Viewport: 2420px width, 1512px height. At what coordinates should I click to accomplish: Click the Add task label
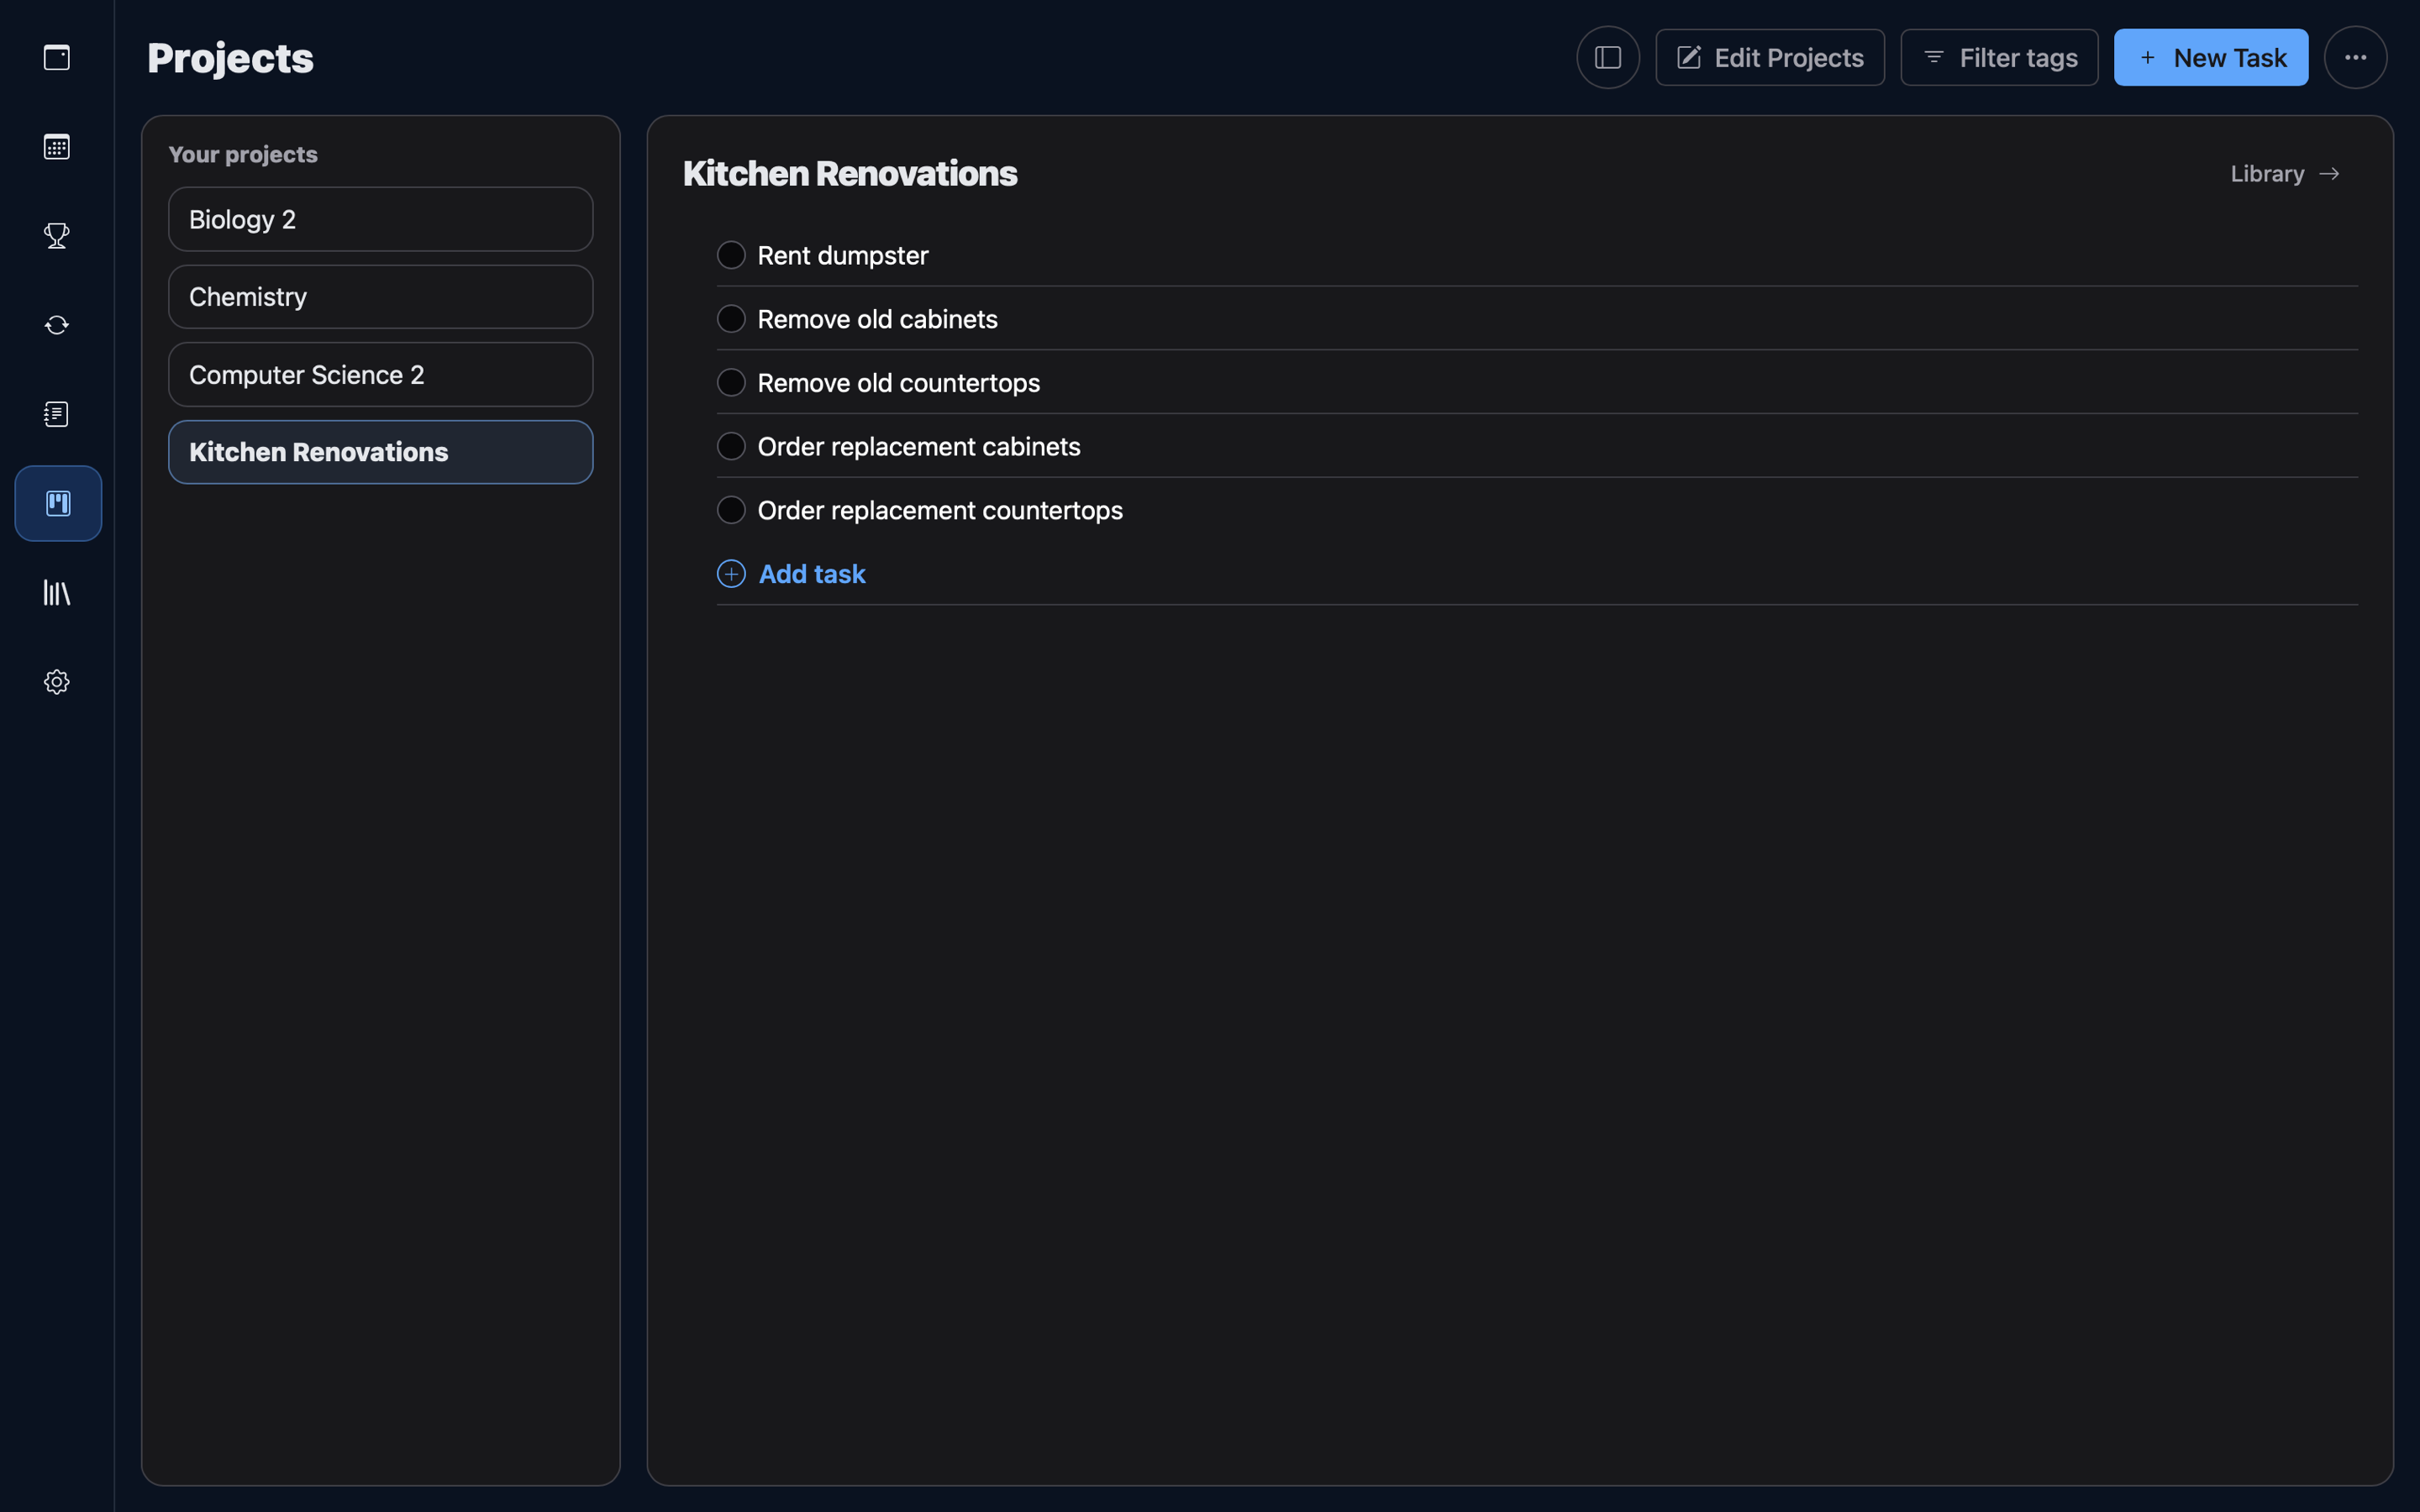[x=812, y=574]
